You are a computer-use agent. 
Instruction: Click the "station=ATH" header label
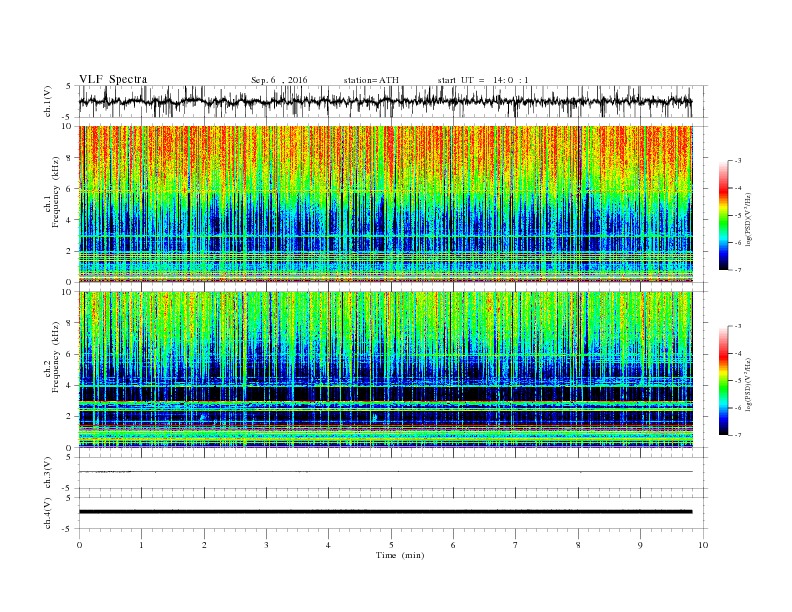click(371, 80)
